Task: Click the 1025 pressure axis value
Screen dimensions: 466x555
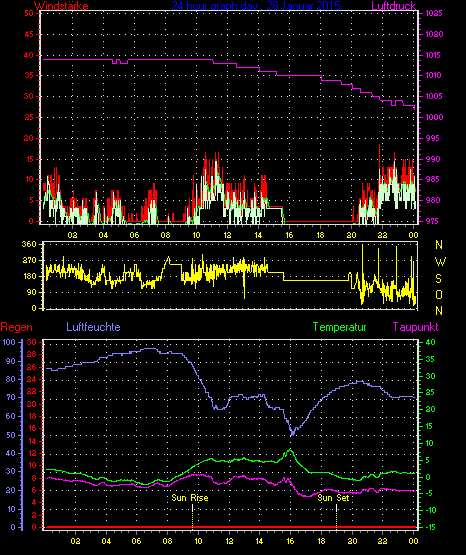Action: click(x=434, y=13)
